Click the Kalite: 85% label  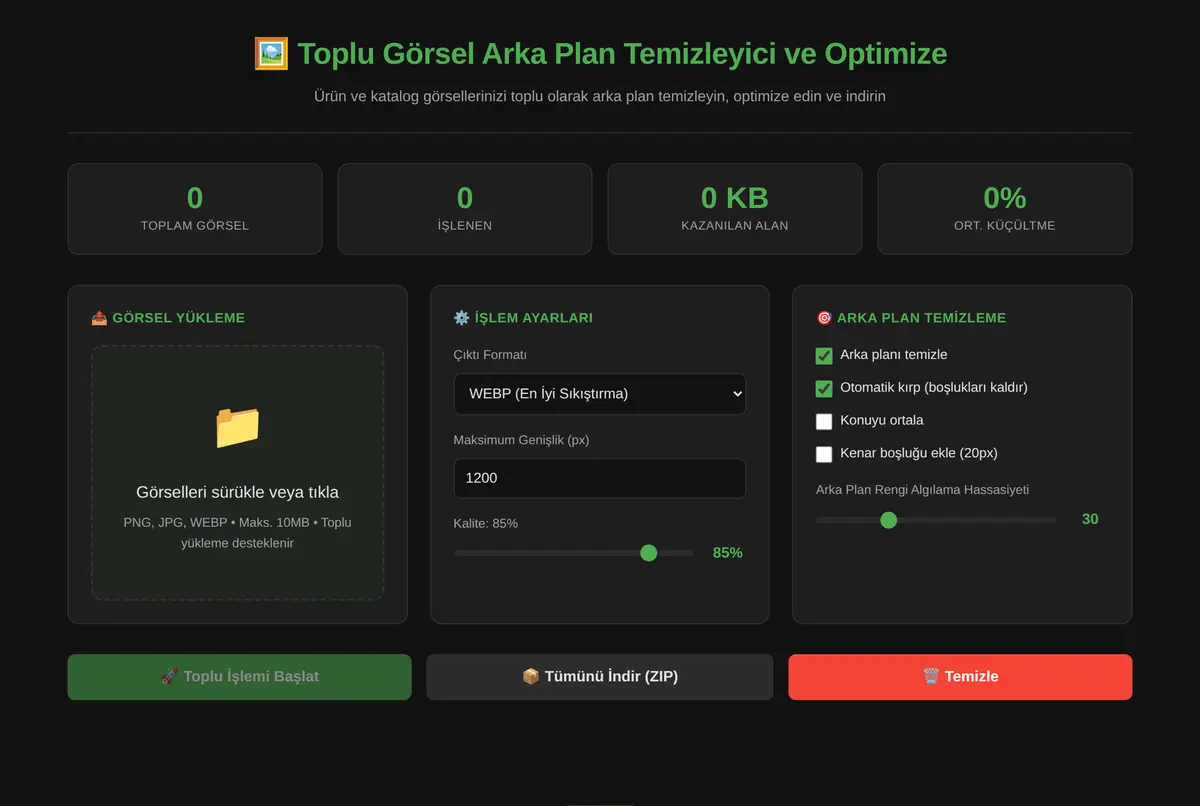pyautogui.click(x=486, y=524)
